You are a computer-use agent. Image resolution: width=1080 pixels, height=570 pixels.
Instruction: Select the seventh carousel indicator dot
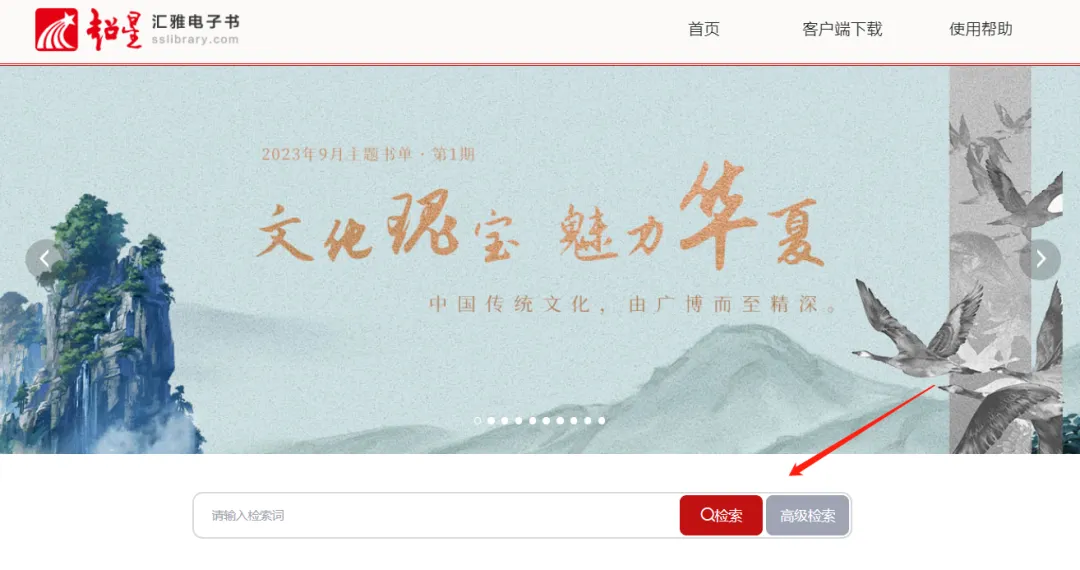[560, 421]
